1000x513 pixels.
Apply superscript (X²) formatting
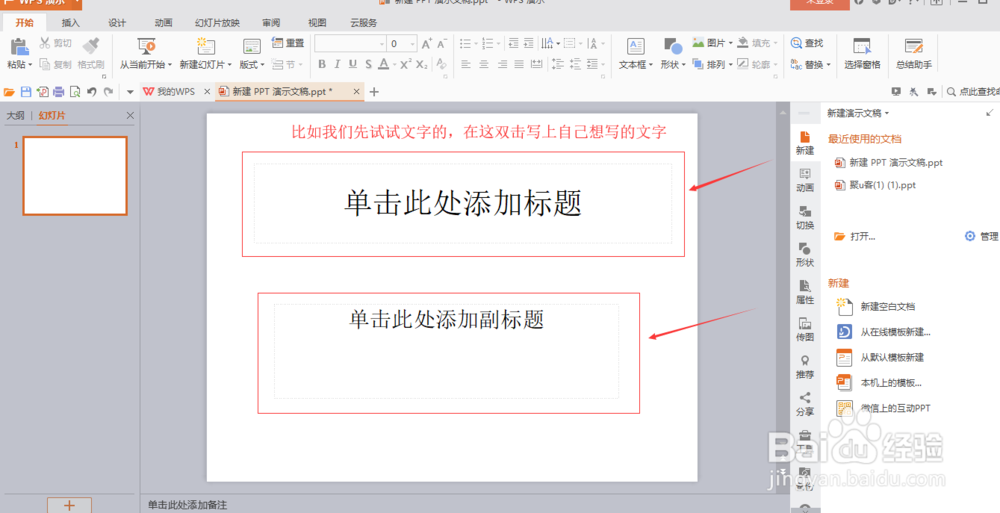point(406,64)
